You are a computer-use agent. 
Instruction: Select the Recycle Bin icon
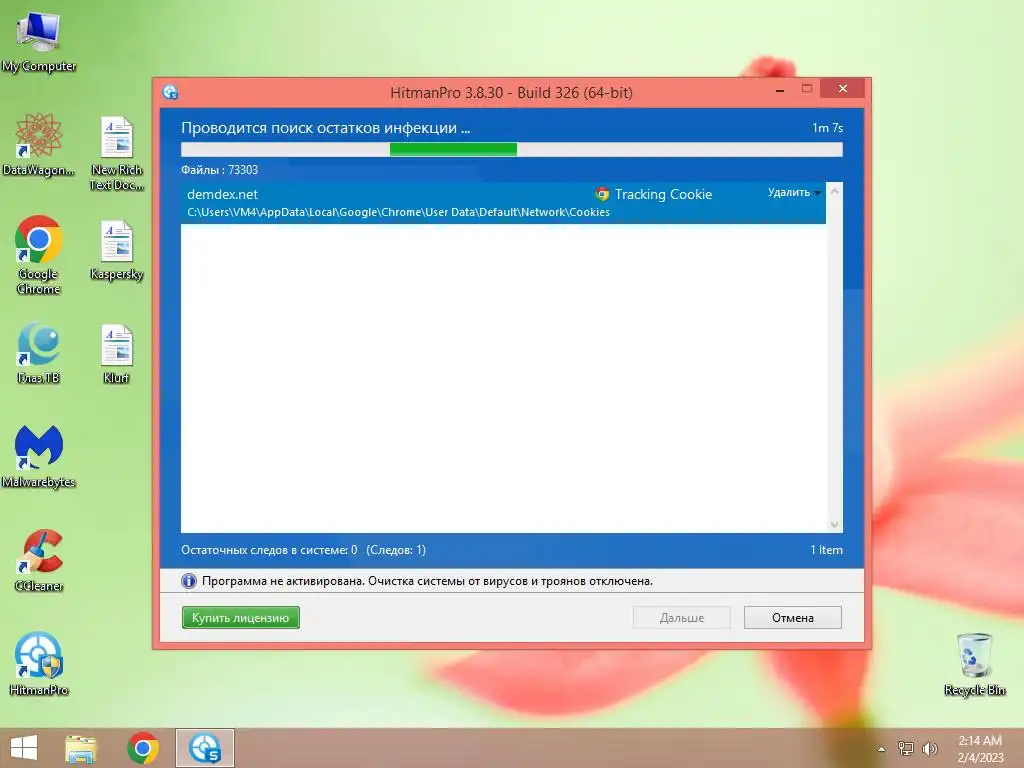[974, 664]
